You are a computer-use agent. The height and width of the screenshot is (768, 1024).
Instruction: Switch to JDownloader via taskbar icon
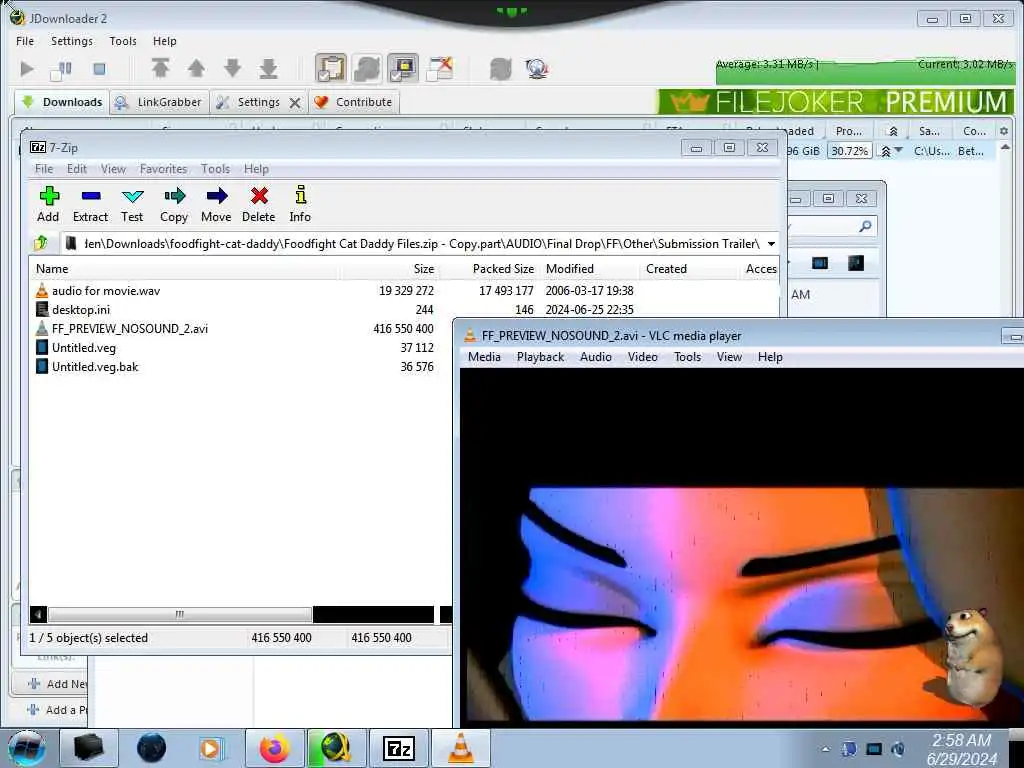[x=336, y=748]
